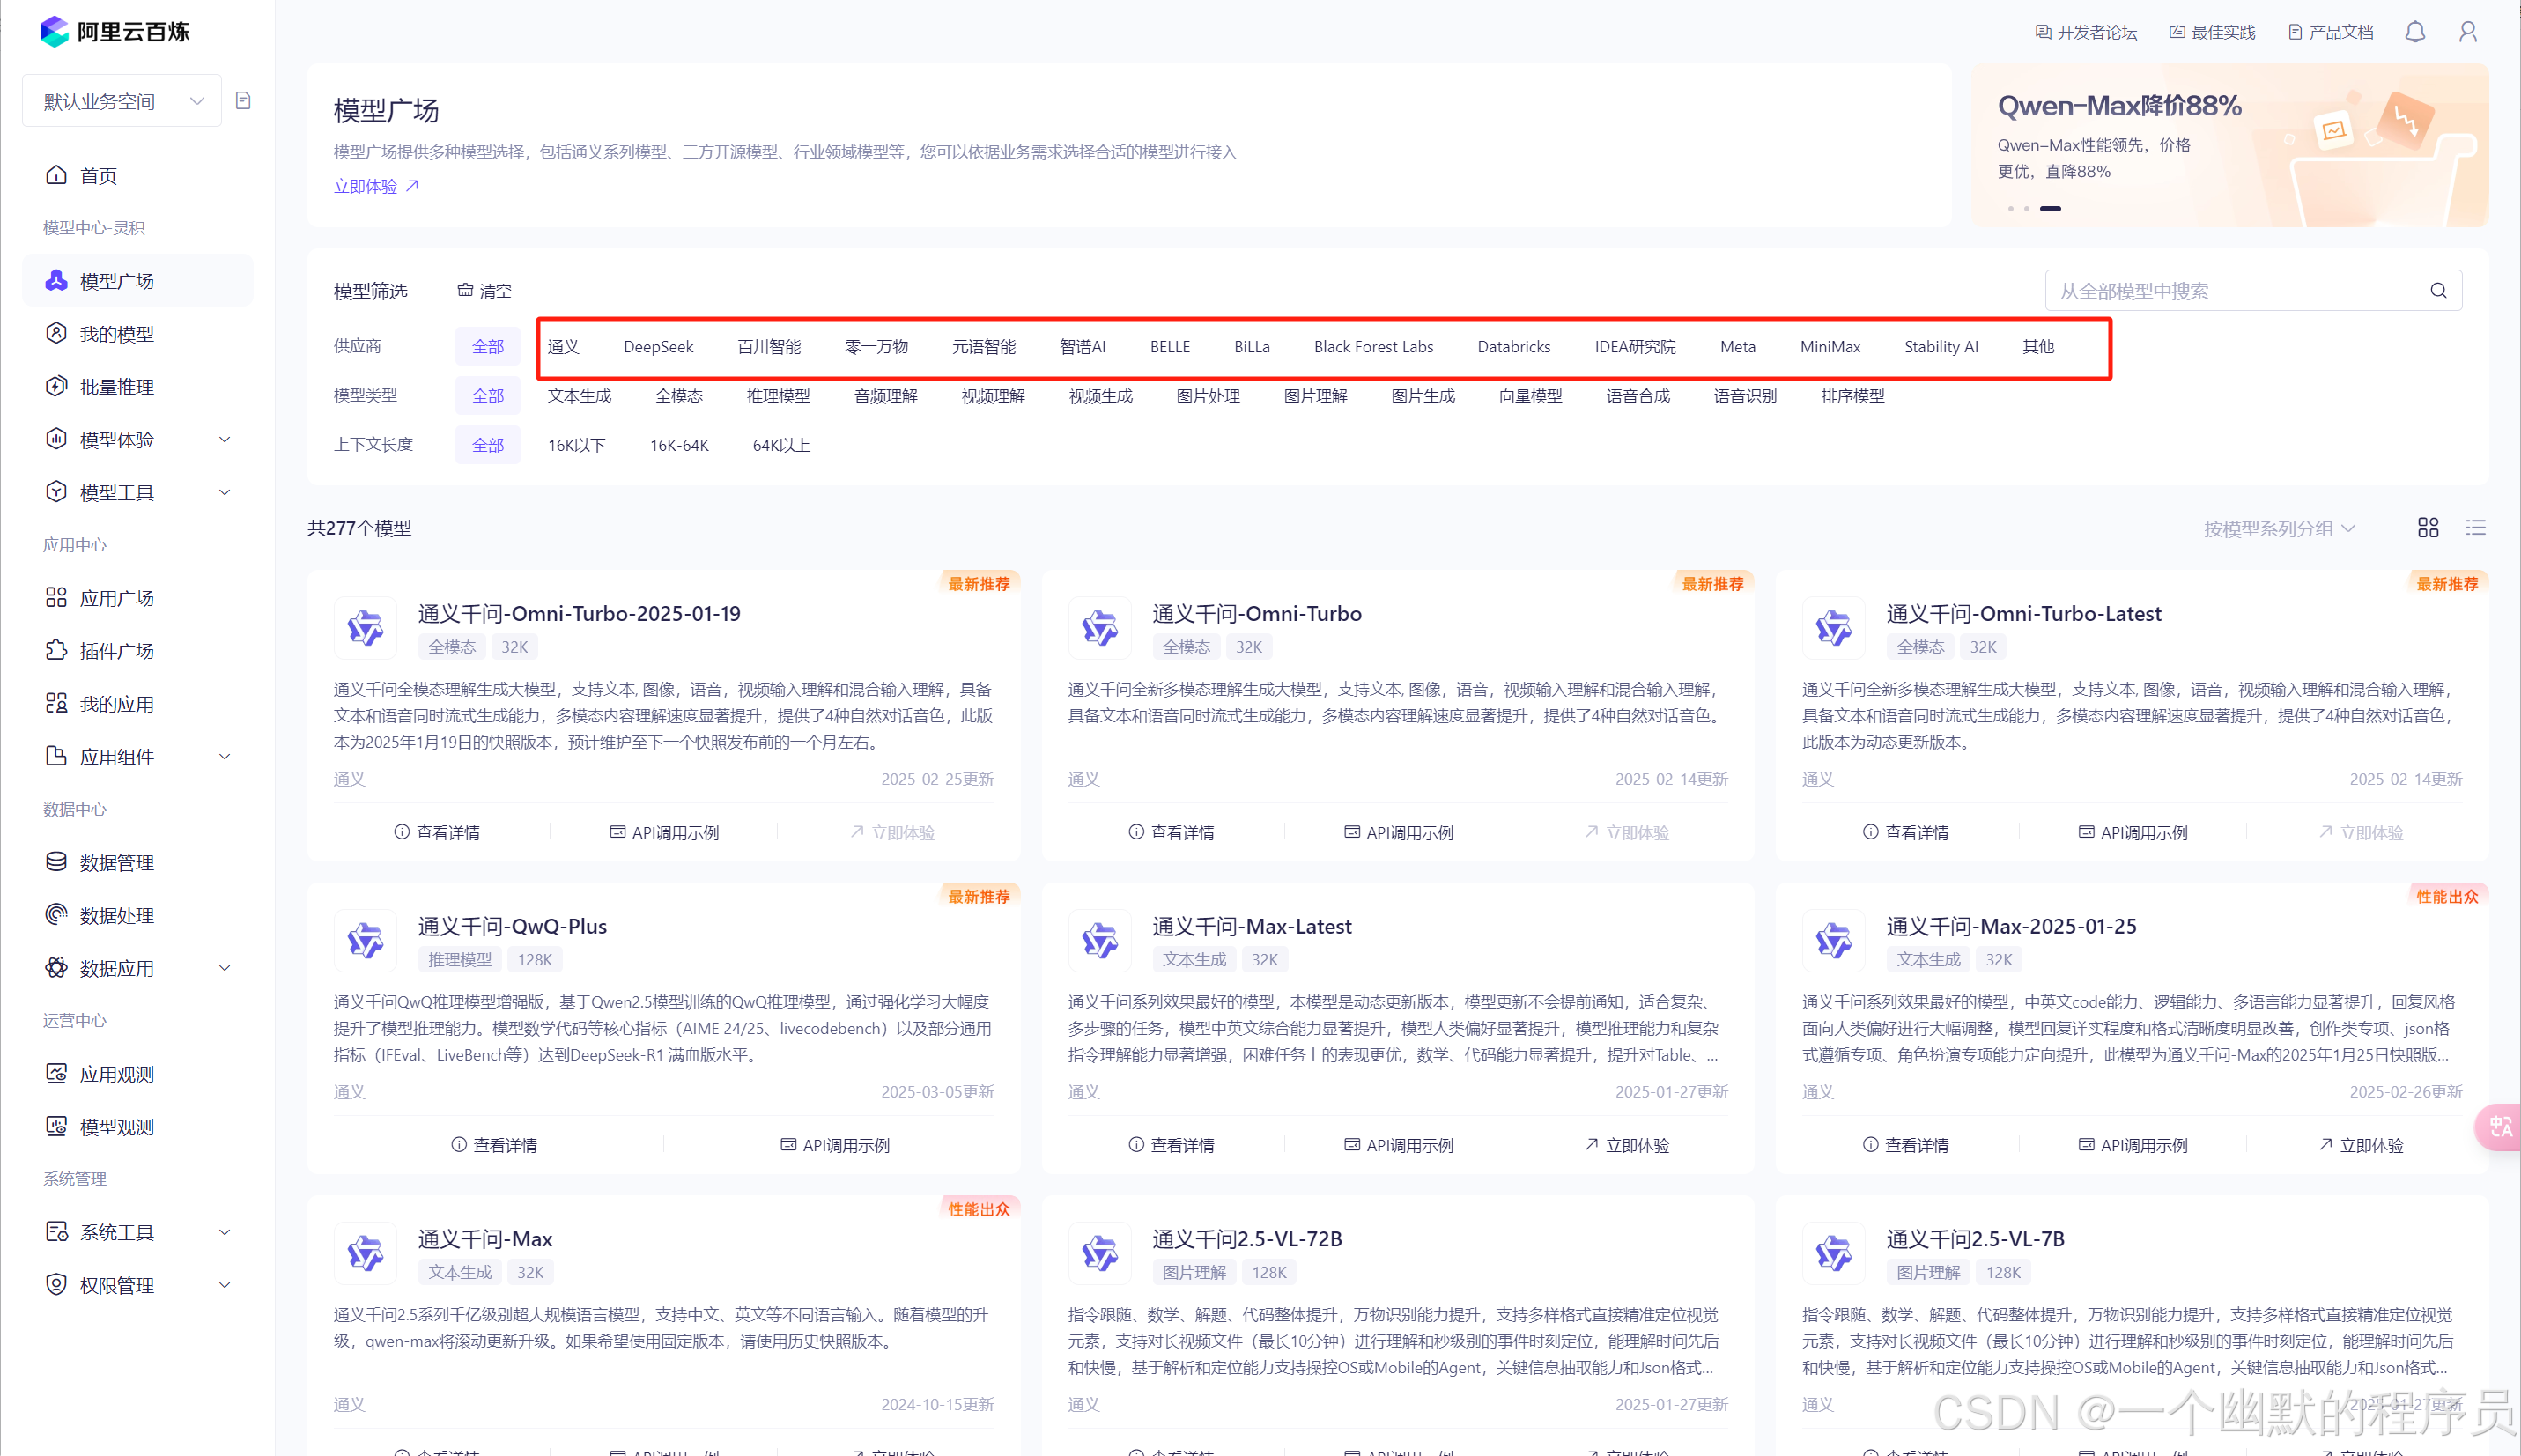Click 查看详情 for 通义千问-QwQ-Plus
Viewport: 2521px width, 1456px height.
494,1145
